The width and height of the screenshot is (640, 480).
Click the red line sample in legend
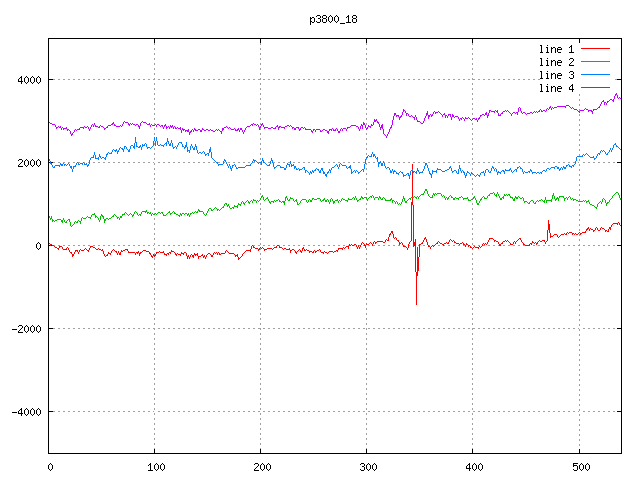[x=596, y=49]
